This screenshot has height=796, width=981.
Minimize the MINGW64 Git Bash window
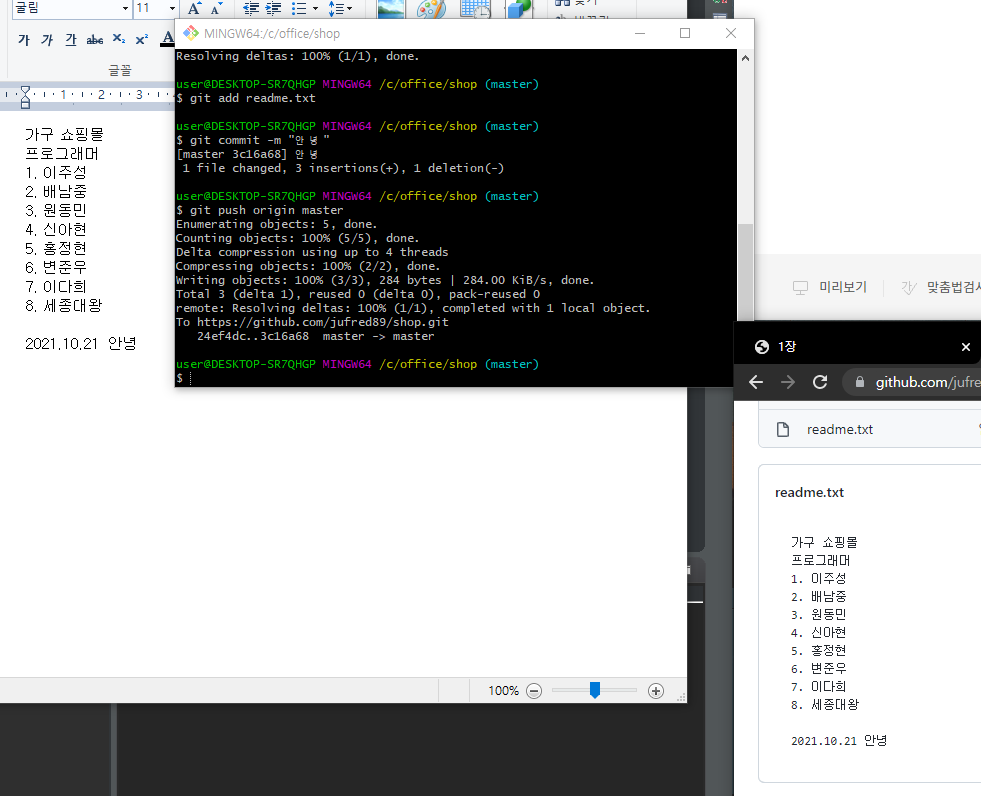pyautogui.click(x=639, y=33)
